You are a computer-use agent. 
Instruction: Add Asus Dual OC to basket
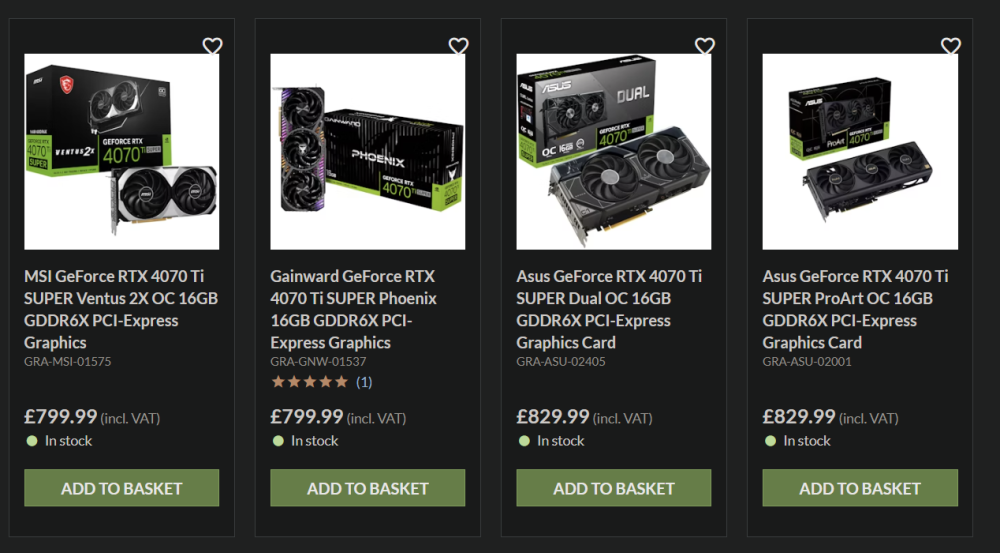(614, 488)
